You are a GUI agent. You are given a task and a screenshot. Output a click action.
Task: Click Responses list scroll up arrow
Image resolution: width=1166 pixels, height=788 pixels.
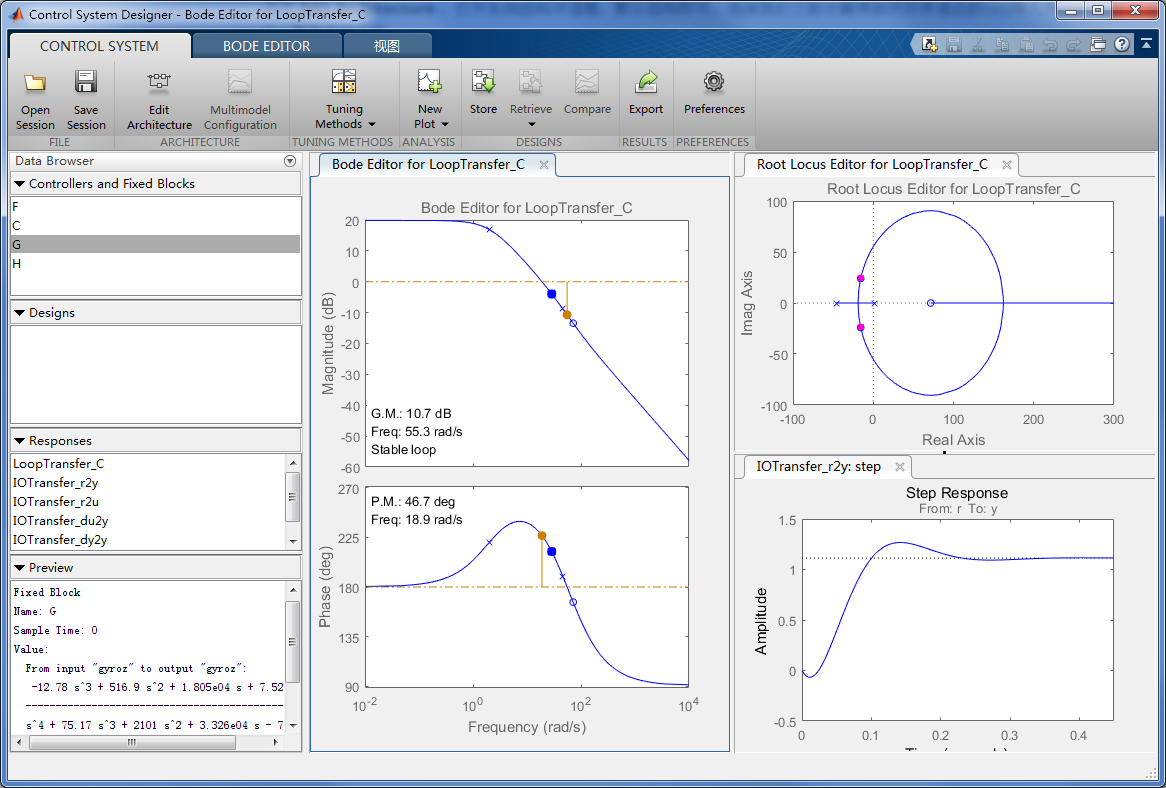pos(294,462)
